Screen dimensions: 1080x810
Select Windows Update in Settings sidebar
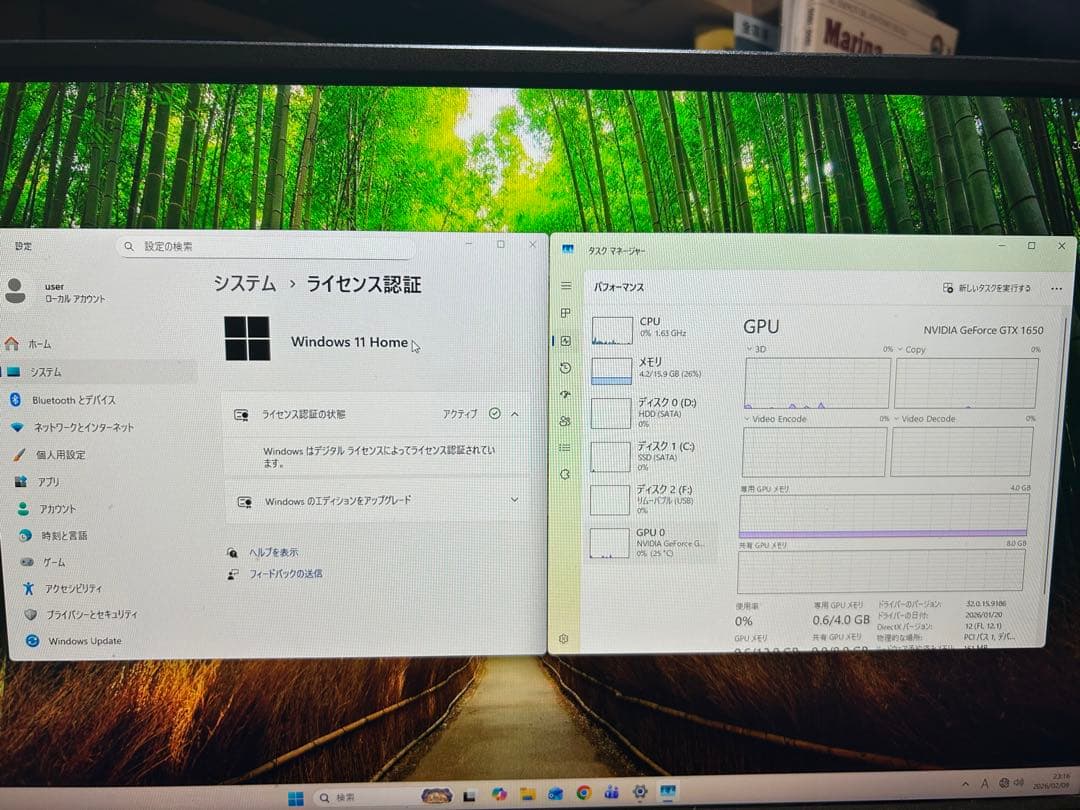pos(80,640)
